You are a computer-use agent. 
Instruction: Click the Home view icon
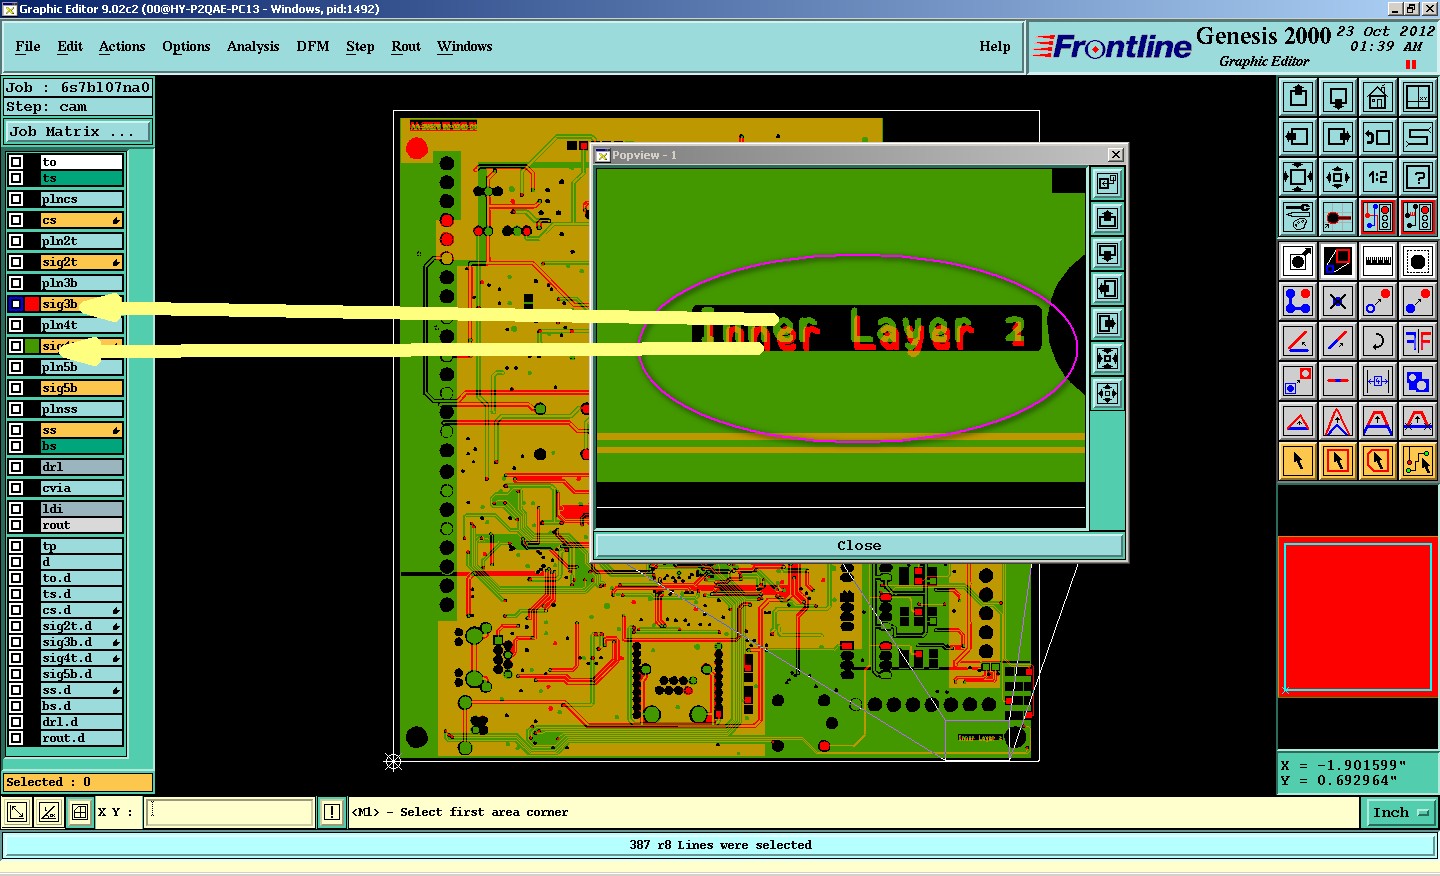(1378, 97)
